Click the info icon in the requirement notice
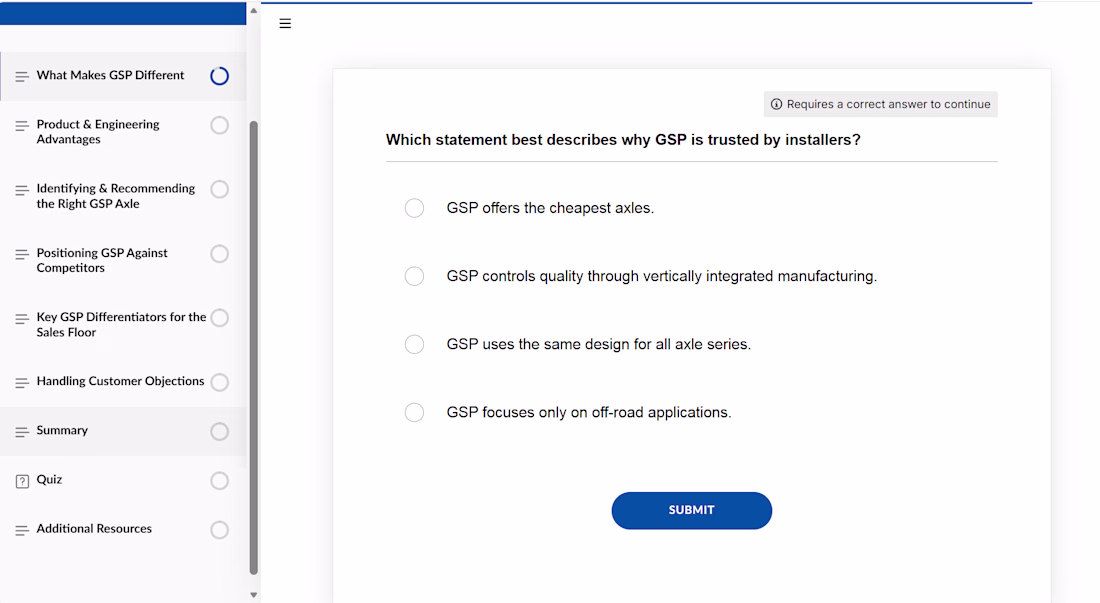This screenshot has height=603, width=1100. tap(776, 104)
